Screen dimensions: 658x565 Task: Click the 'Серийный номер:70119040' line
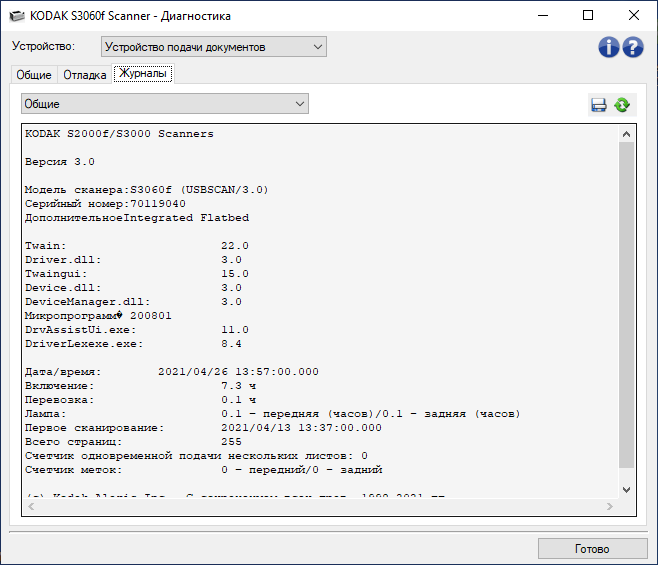pos(105,204)
